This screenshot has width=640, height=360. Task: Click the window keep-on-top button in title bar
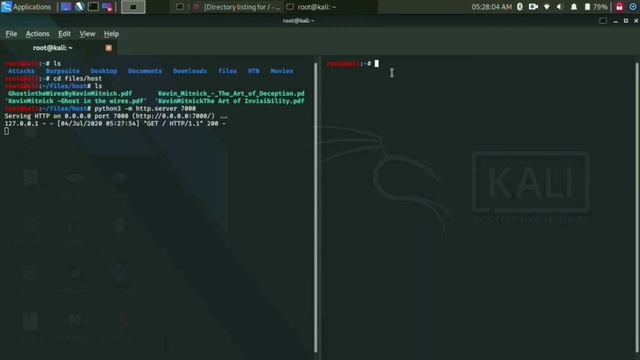click(x=603, y=21)
